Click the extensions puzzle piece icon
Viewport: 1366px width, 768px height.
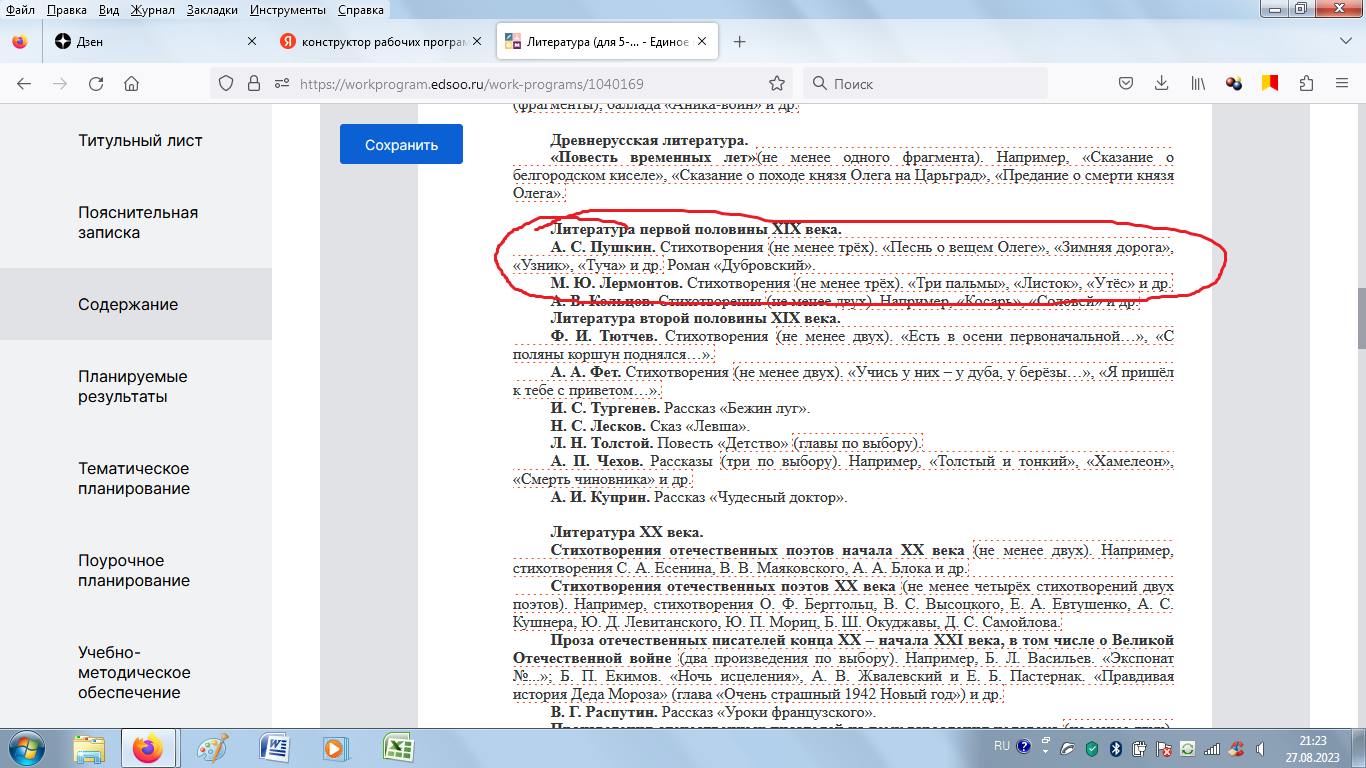point(1306,84)
